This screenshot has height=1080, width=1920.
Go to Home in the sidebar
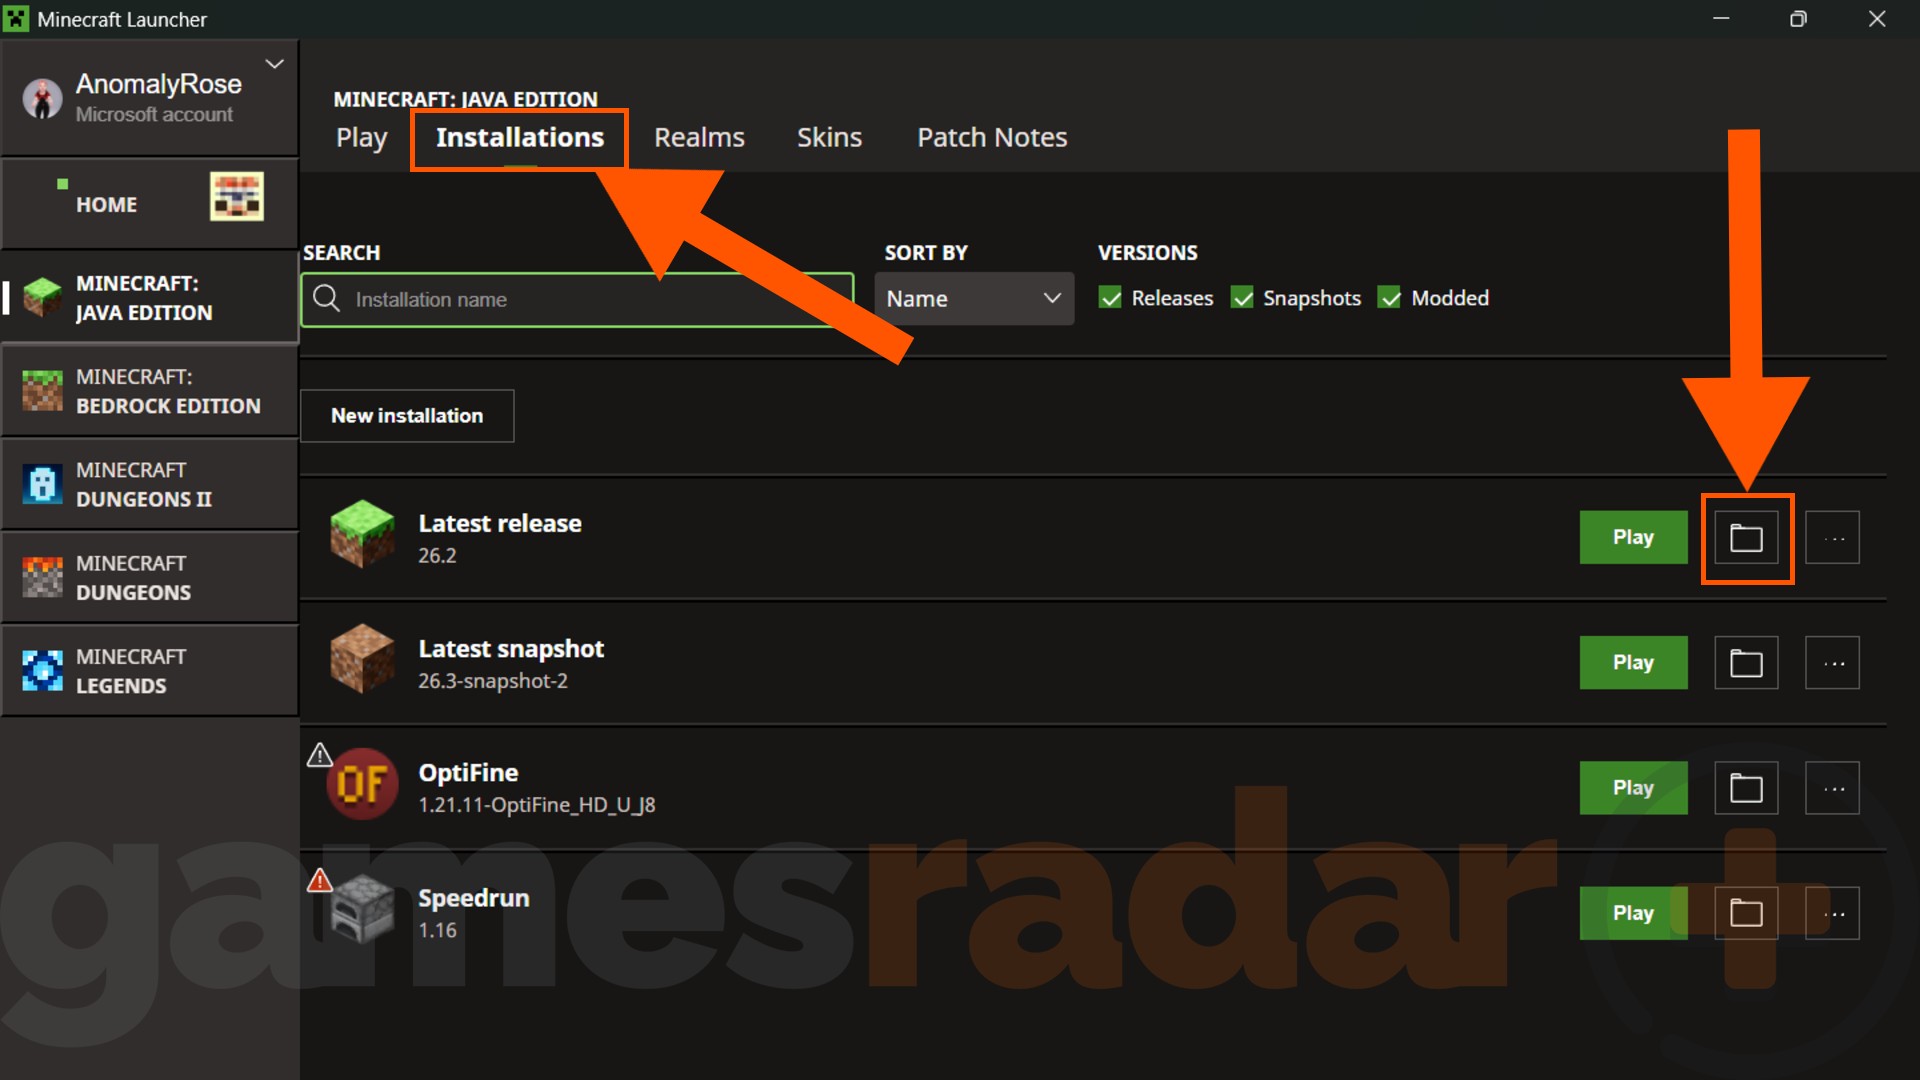[149, 204]
